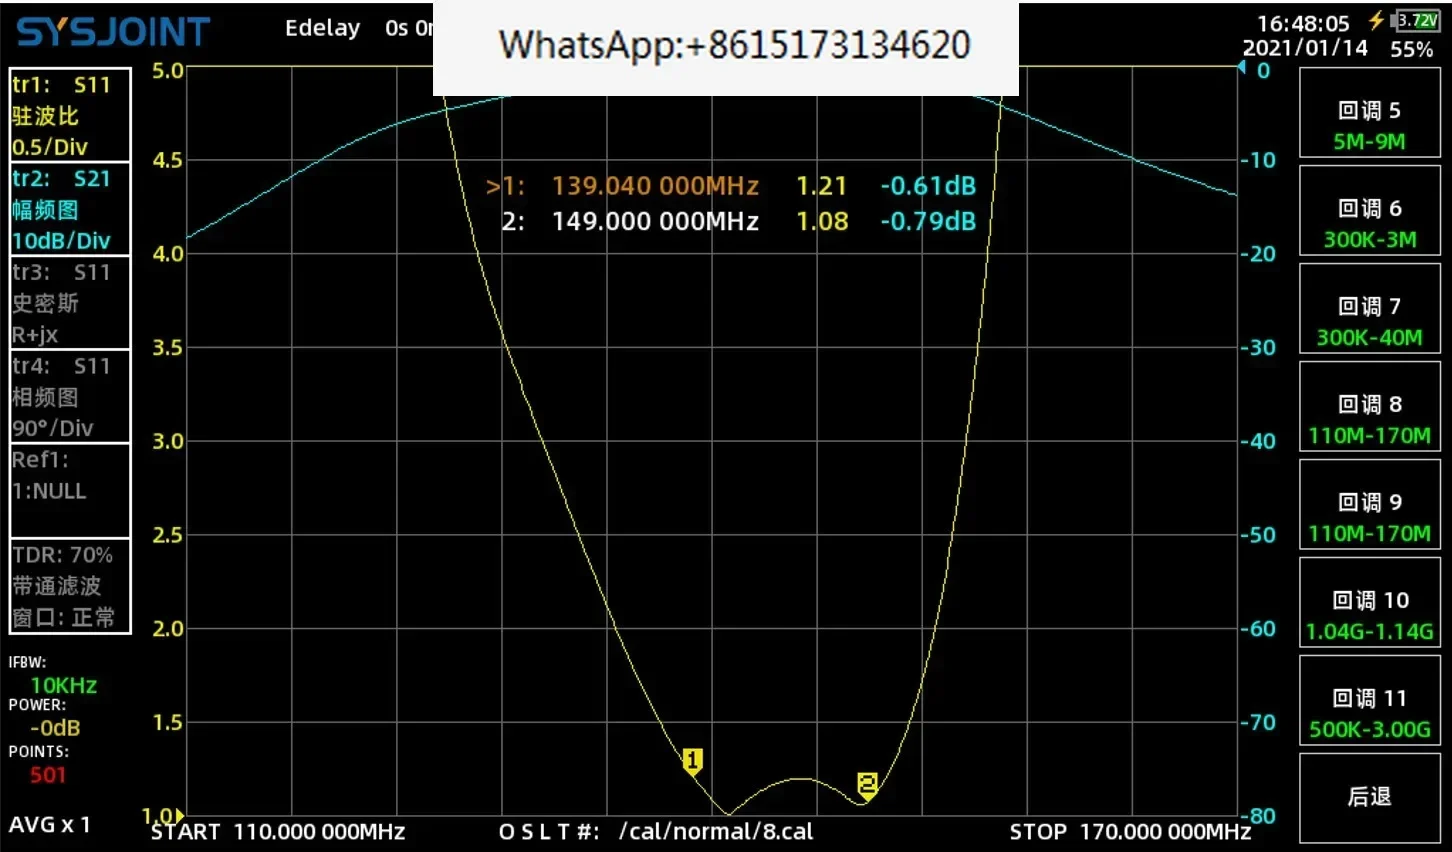Click the -50 label on right axis

pyautogui.click(x=1258, y=535)
